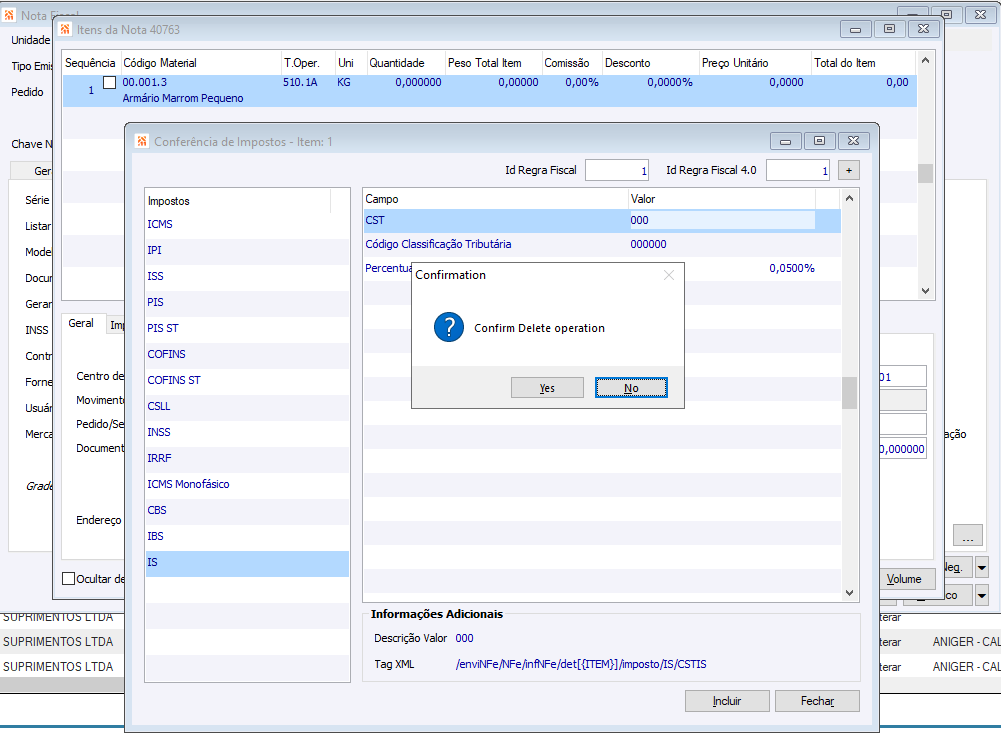
Task: Click the Impostos column header
Action: click(238, 201)
